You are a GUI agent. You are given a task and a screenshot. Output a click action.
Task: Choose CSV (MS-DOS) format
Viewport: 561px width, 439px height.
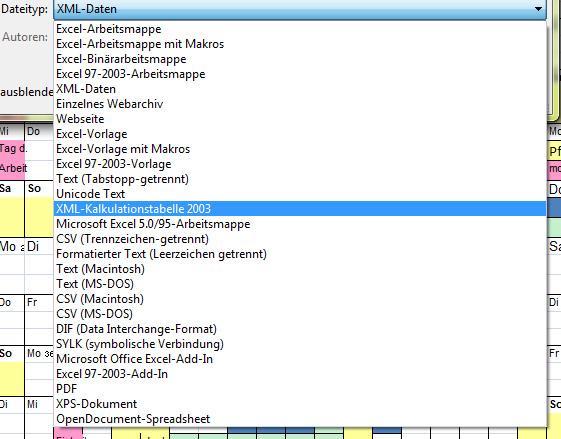[x=300, y=314]
